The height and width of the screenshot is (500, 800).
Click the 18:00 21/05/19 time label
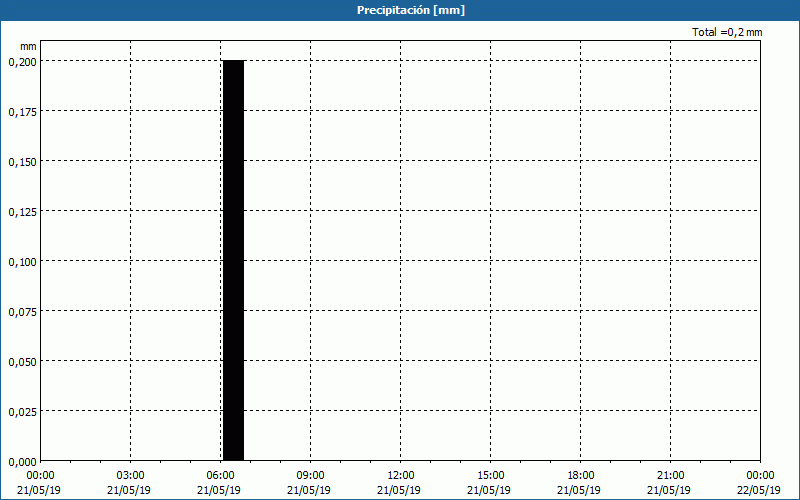pyautogui.click(x=579, y=483)
